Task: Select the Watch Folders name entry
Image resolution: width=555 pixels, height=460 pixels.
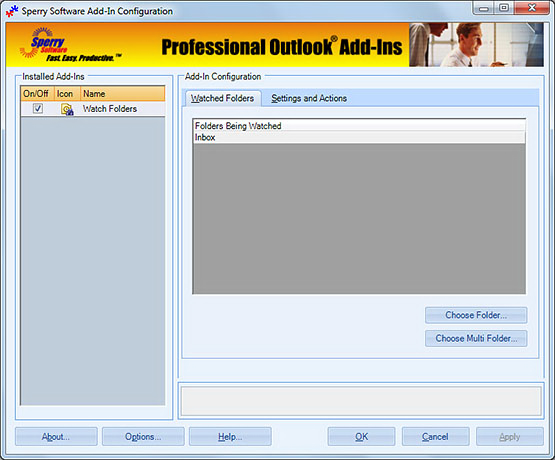Action: point(110,109)
